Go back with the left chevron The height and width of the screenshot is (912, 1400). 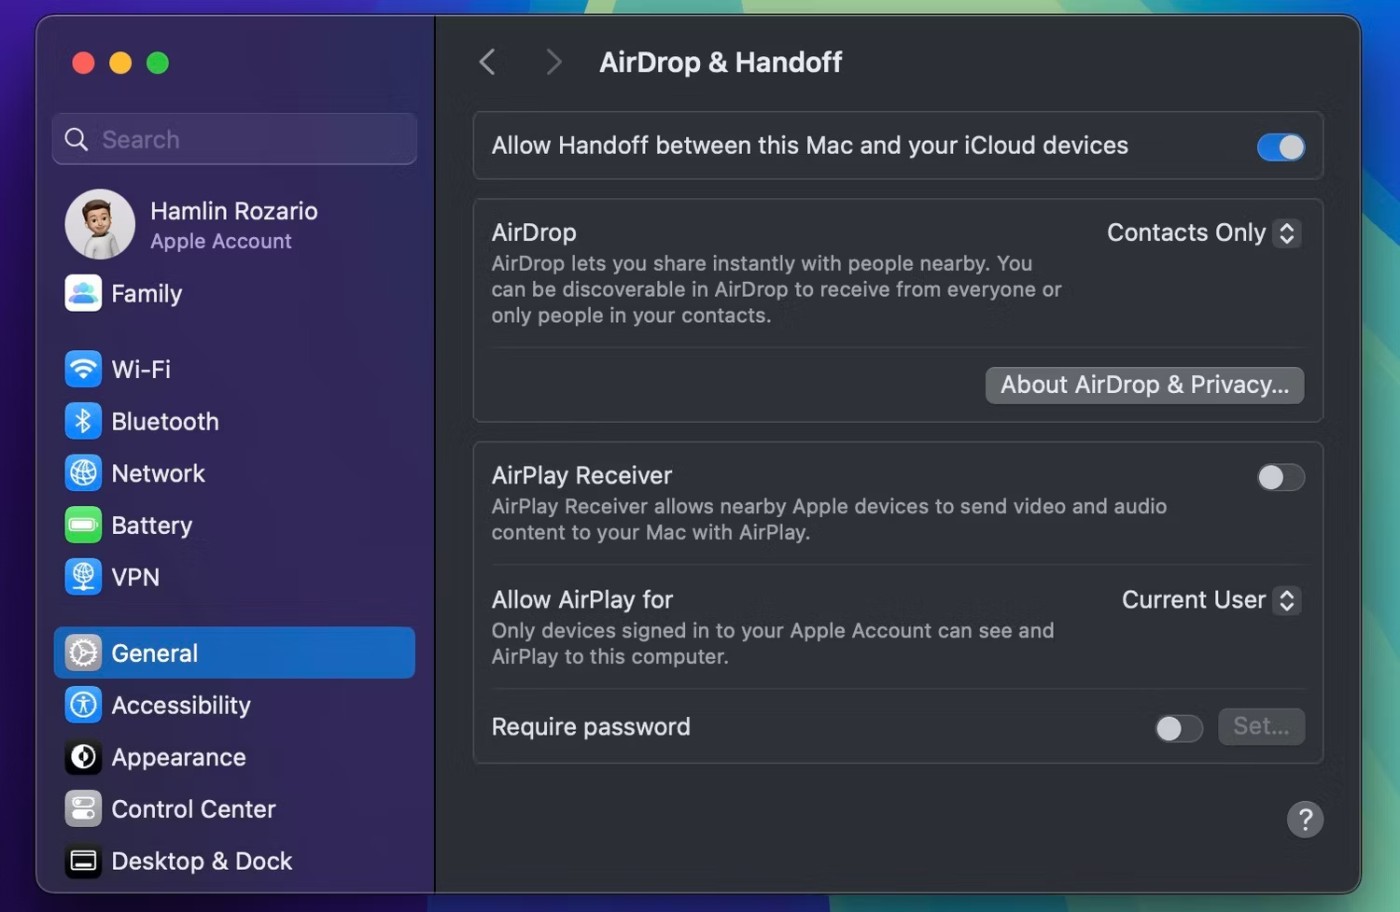pos(487,62)
